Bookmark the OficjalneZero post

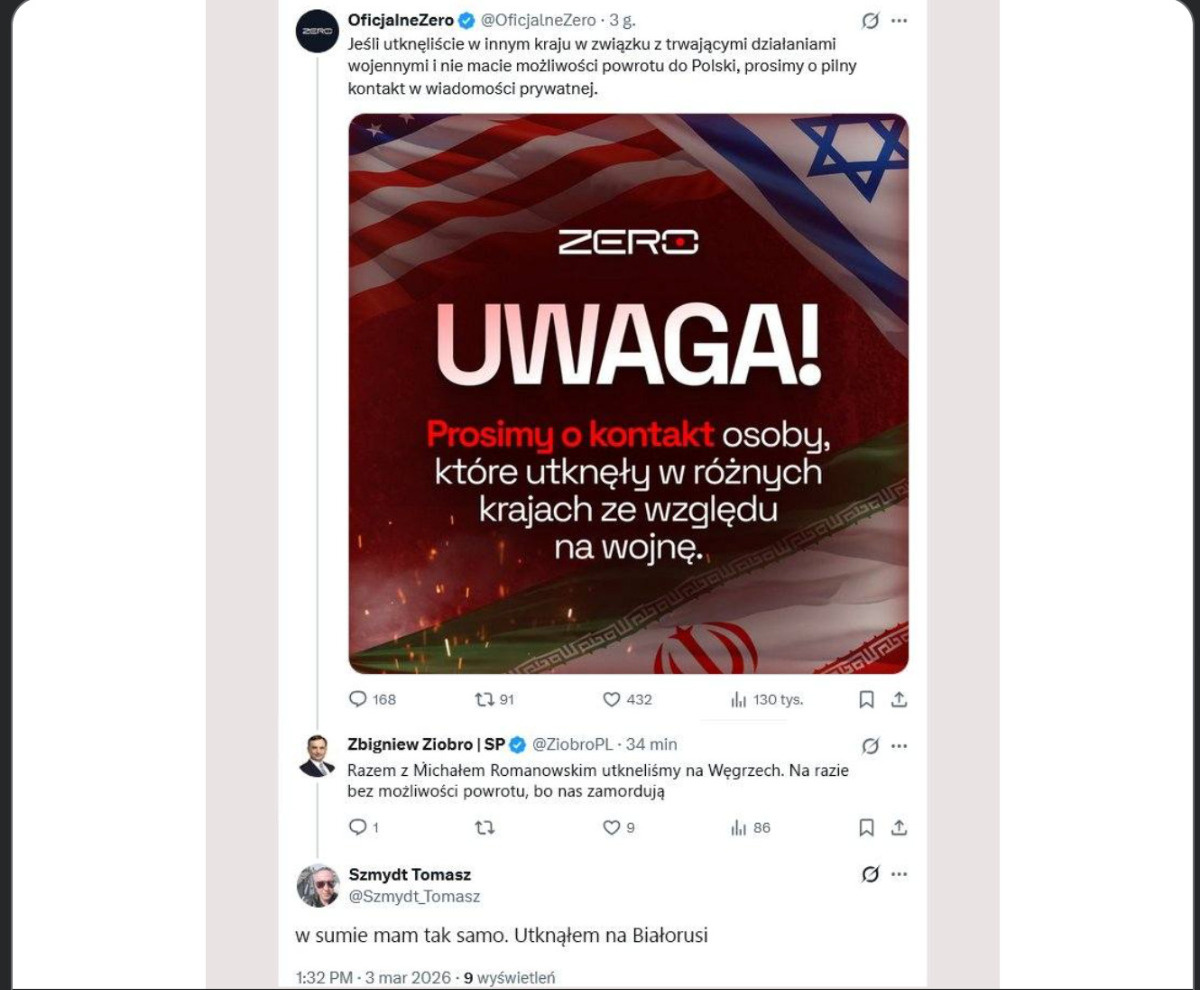point(867,700)
